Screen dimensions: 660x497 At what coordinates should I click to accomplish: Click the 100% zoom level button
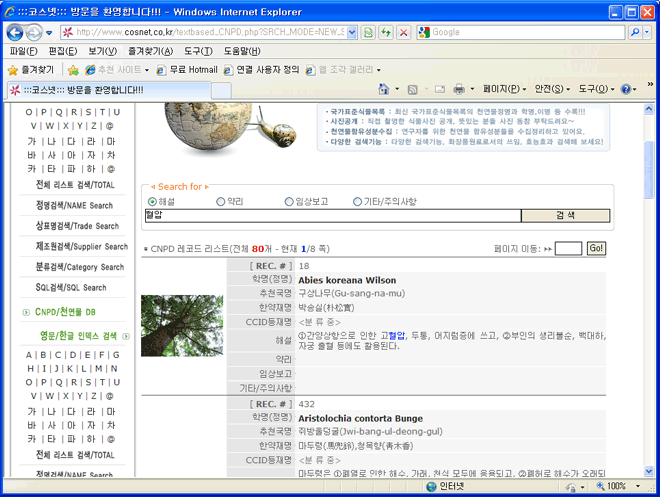[611, 486]
